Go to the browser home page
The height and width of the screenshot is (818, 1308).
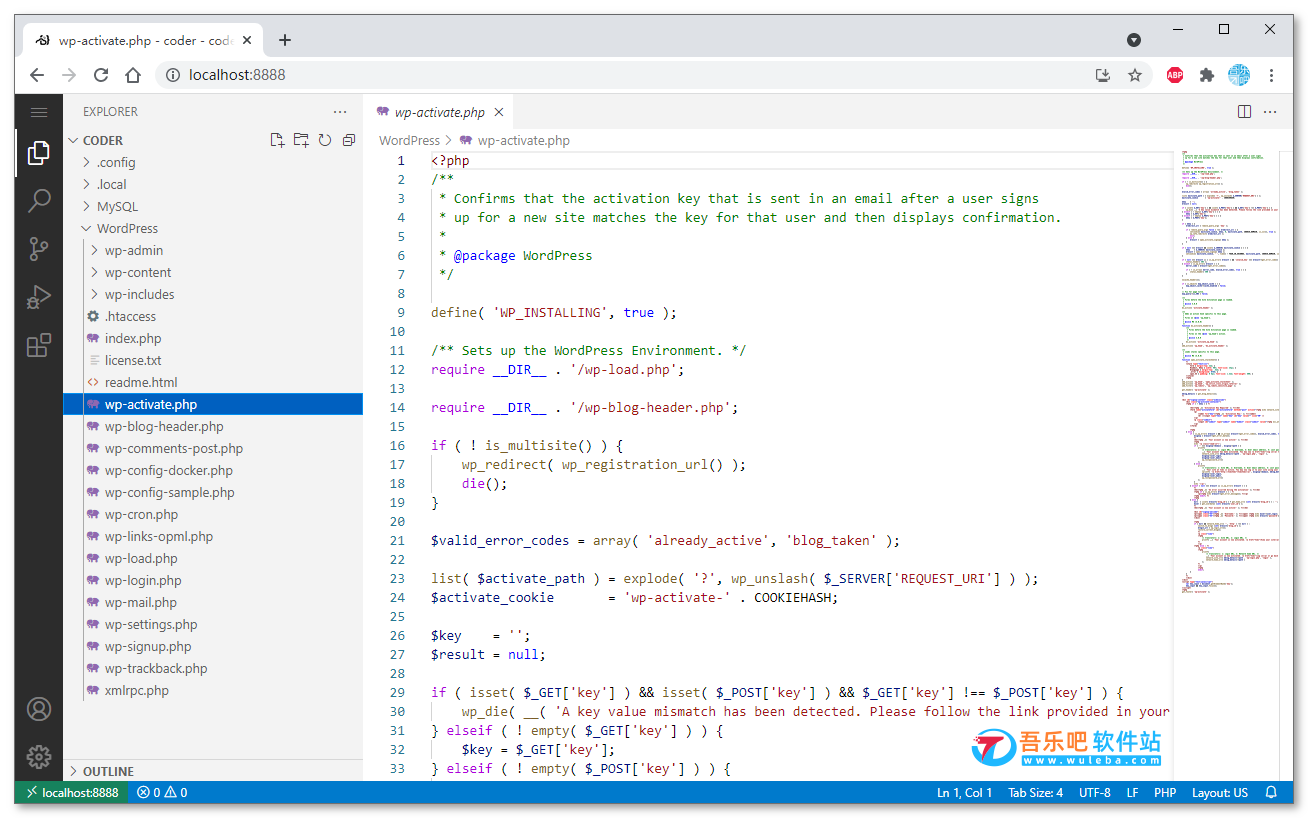point(133,75)
